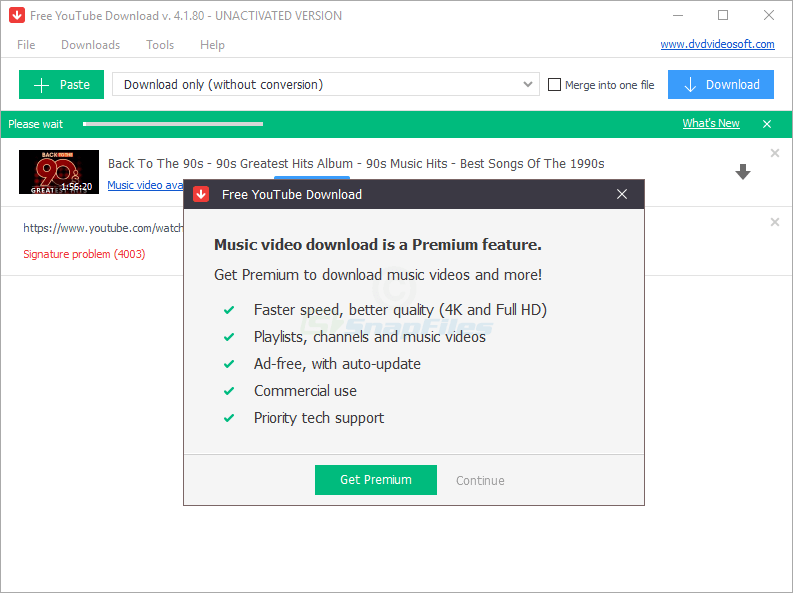Click the Faster speed, better quality line
The image size is (793, 593).
400,310
